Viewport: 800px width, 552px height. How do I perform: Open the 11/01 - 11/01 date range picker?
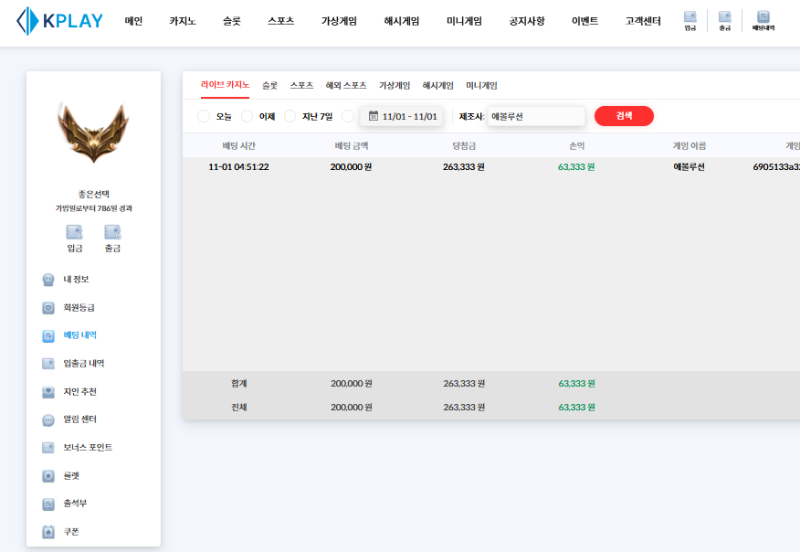coord(402,117)
